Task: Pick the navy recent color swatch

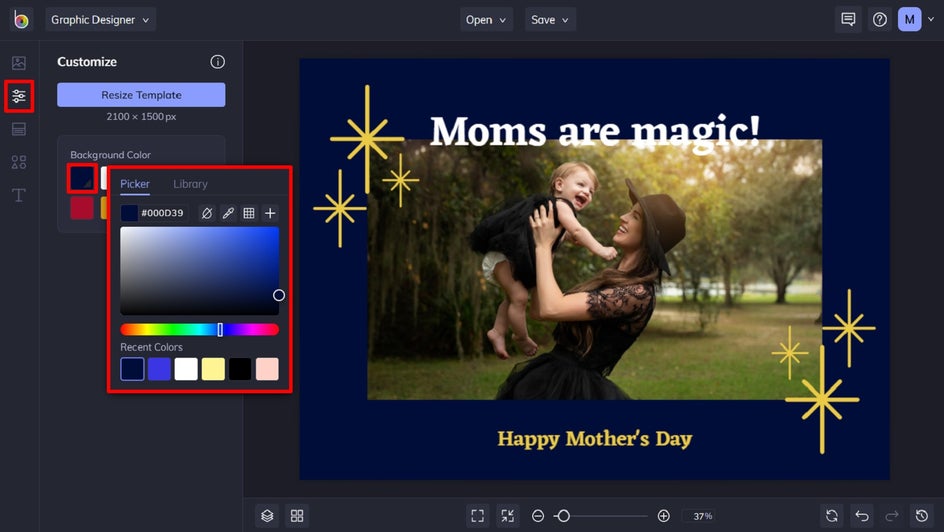Action: tap(132, 369)
